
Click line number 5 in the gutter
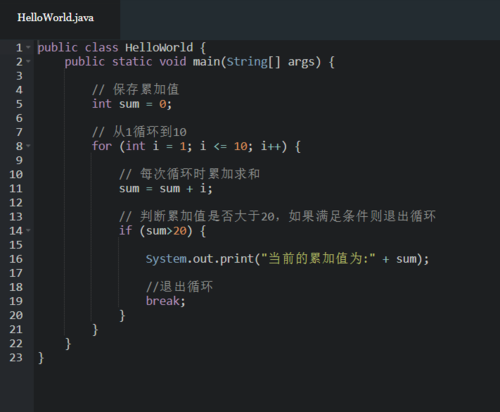19,104
